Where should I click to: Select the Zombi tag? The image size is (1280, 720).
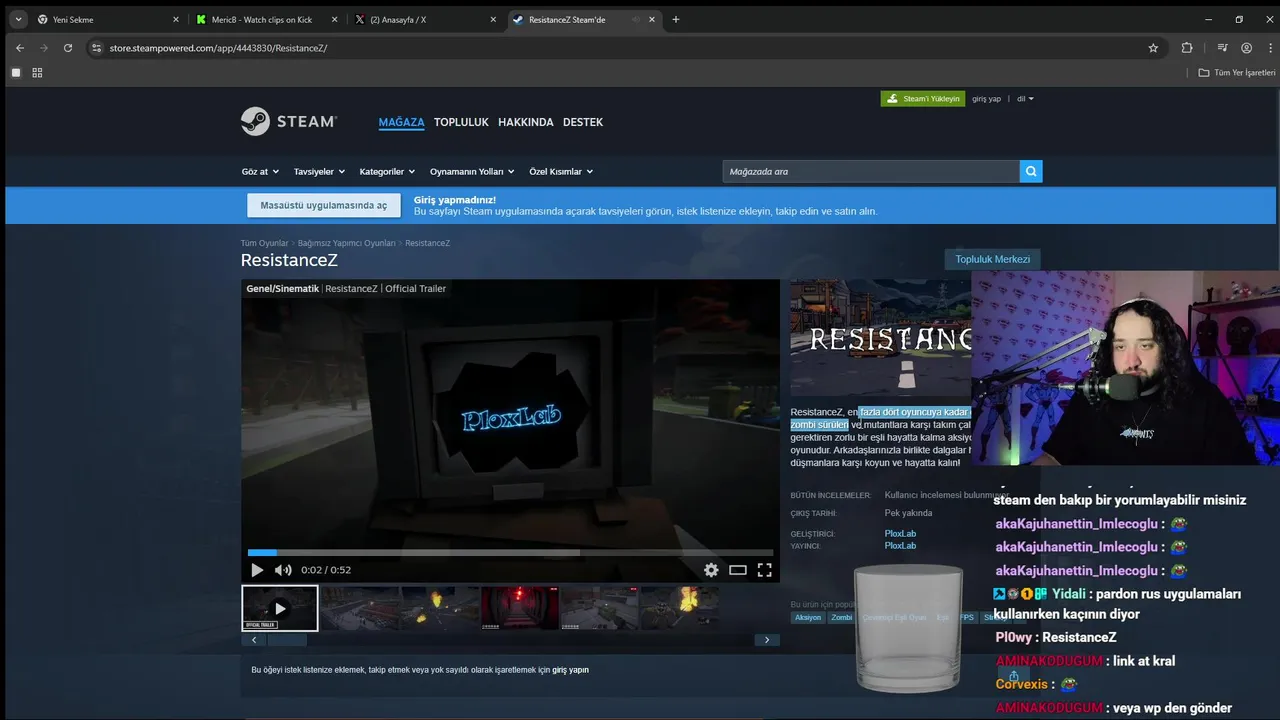(x=842, y=617)
